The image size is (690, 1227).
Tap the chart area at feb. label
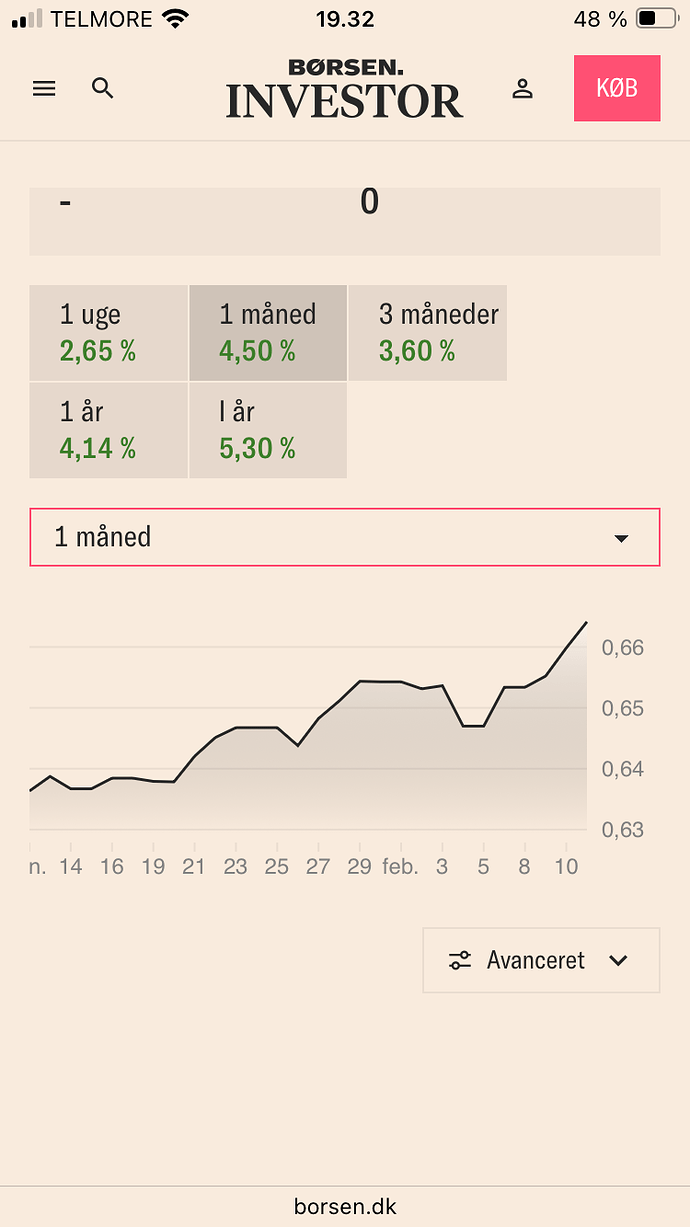[400, 866]
